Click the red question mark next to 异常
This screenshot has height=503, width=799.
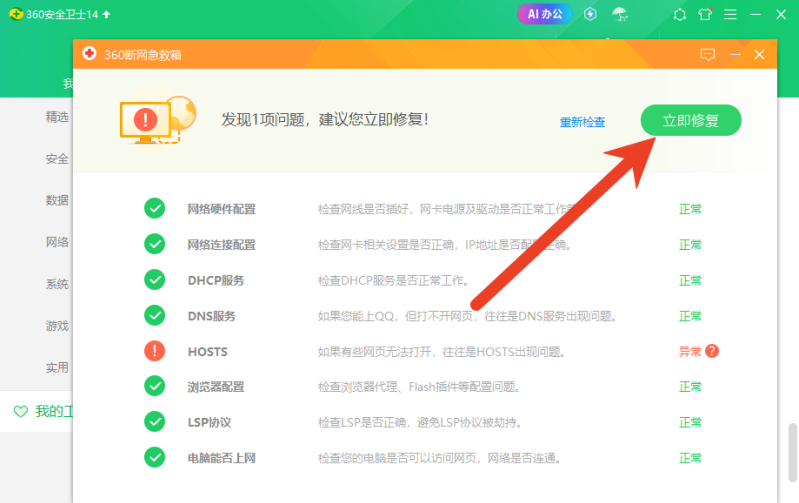712,351
